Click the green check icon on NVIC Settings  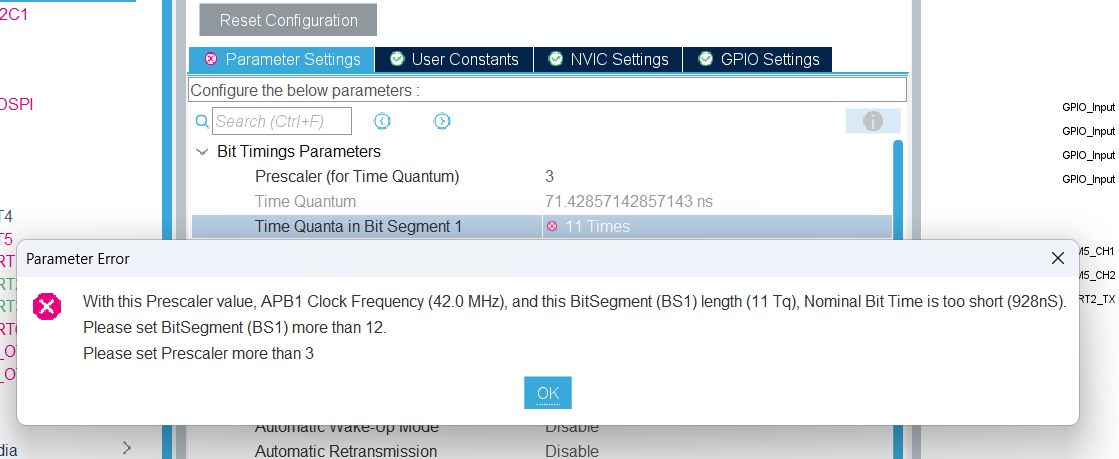point(555,59)
